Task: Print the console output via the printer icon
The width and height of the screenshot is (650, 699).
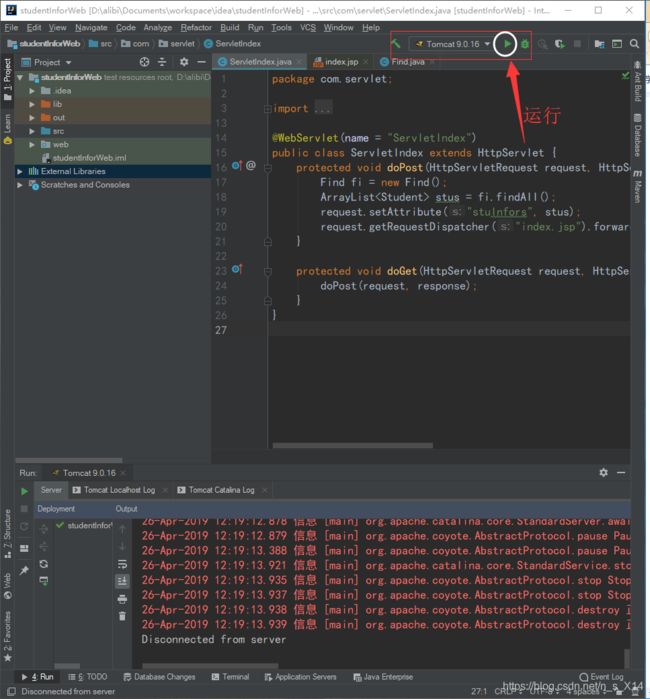Action: tap(122, 599)
